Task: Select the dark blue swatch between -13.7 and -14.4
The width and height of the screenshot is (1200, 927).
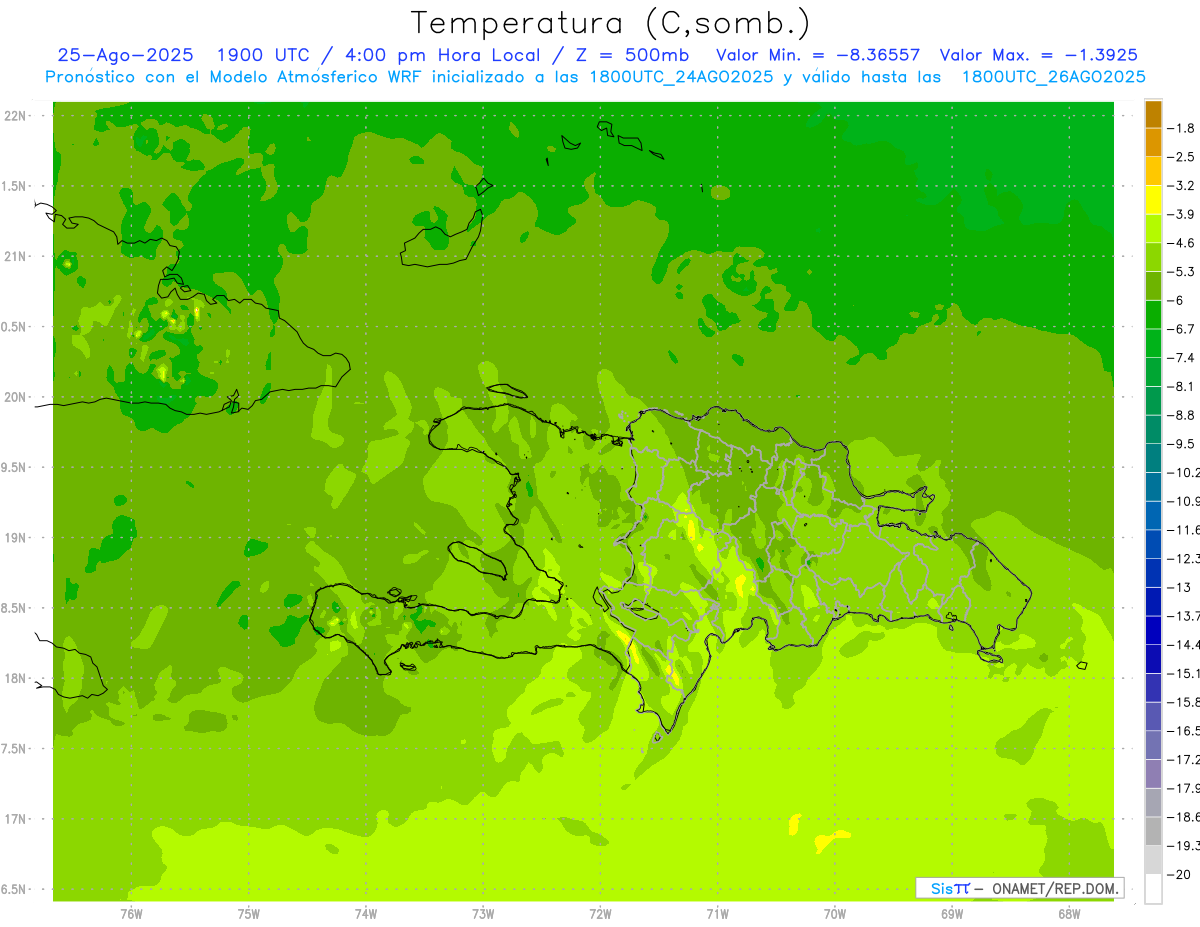Action: tap(1153, 630)
